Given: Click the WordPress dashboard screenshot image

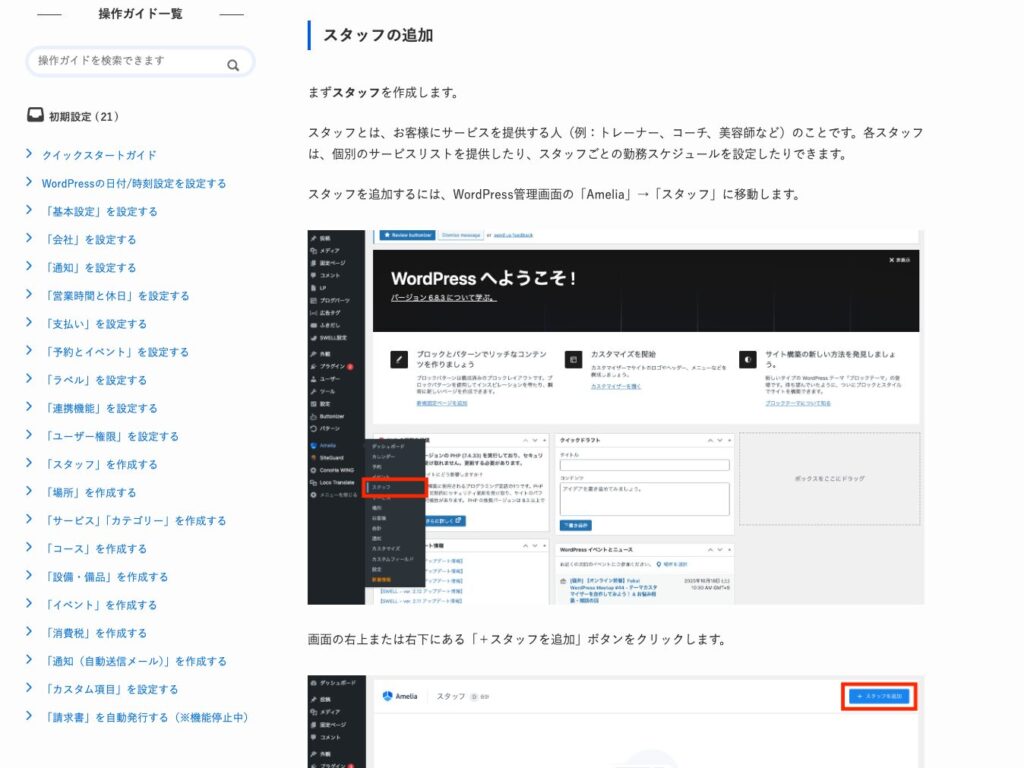Looking at the screenshot, I should [615, 417].
